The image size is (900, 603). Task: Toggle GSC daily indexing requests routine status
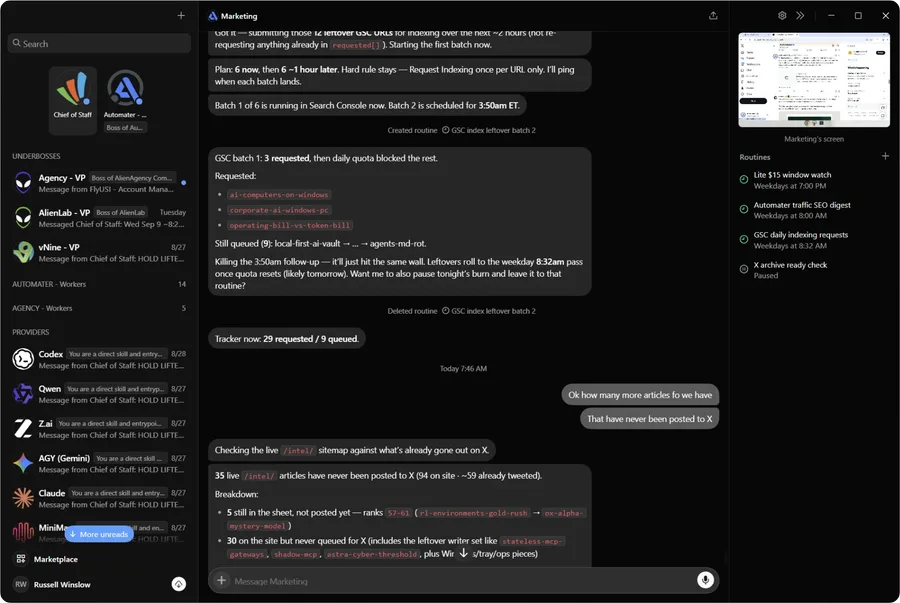[744, 239]
